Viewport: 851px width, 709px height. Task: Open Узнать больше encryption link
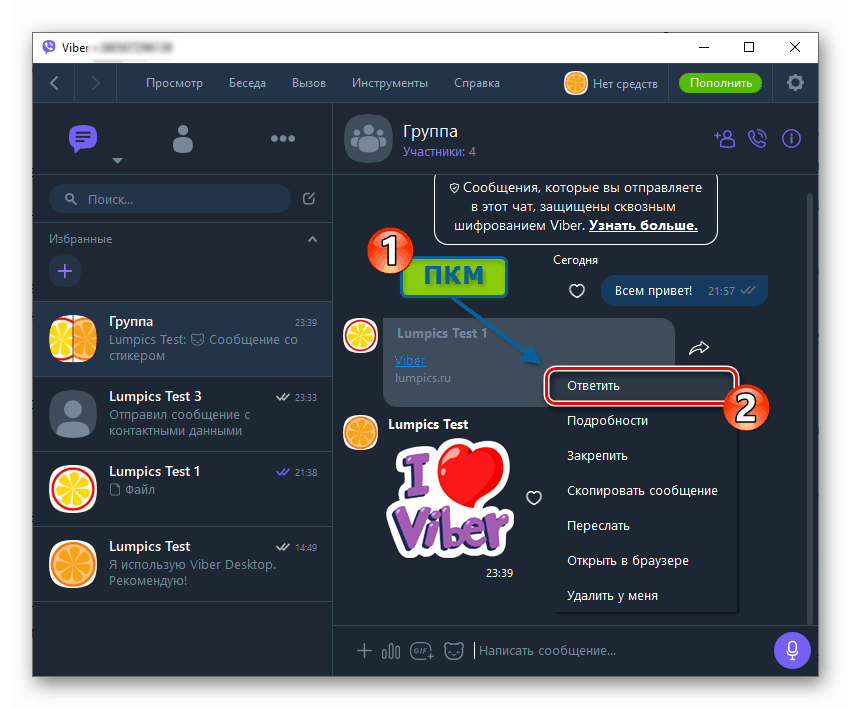coord(643,225)
